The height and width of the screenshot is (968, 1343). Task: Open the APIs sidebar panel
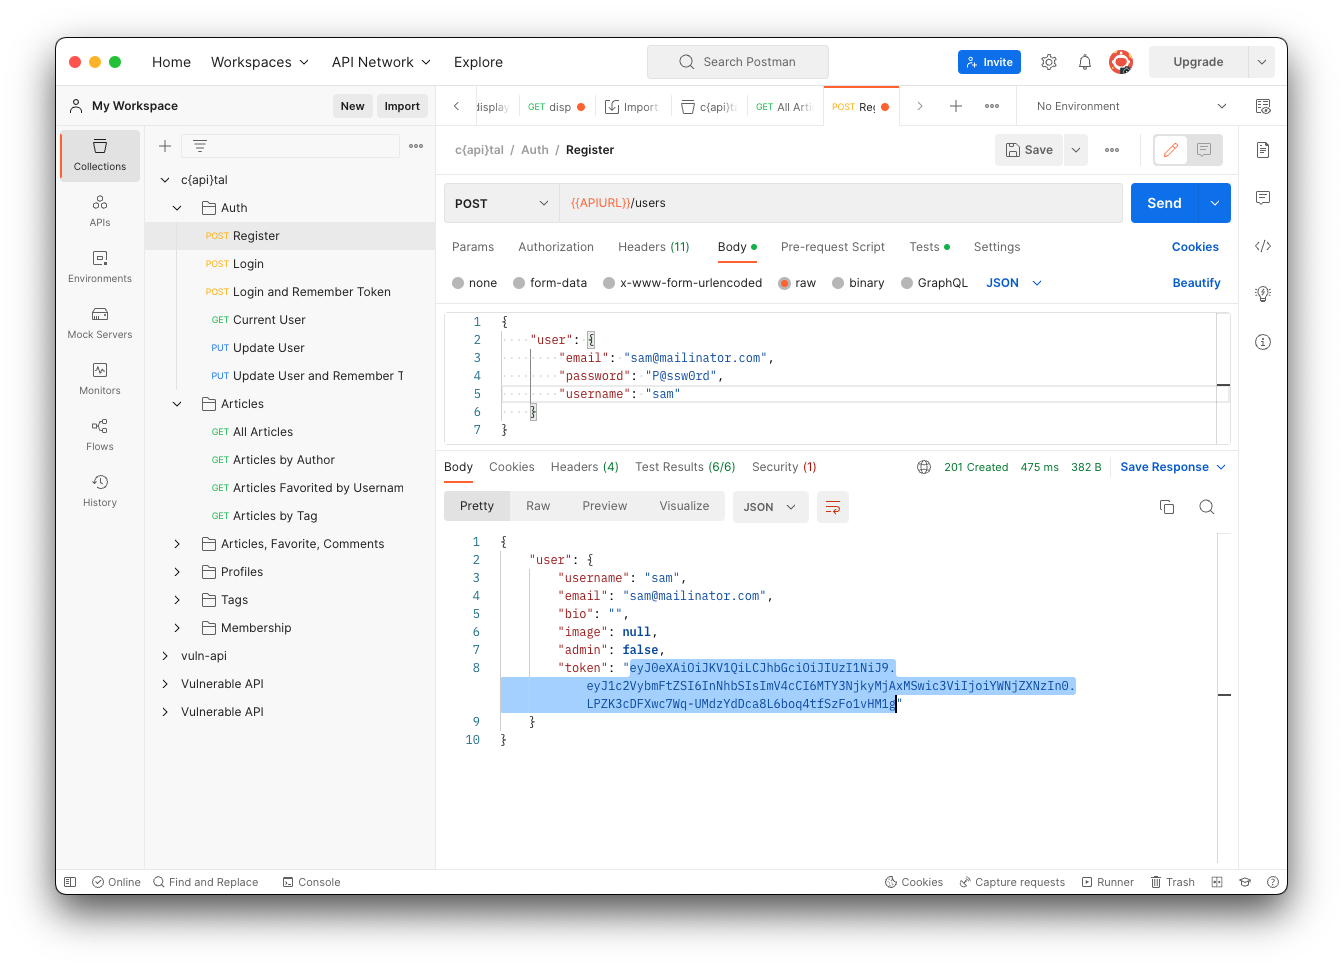click(100, 211)
